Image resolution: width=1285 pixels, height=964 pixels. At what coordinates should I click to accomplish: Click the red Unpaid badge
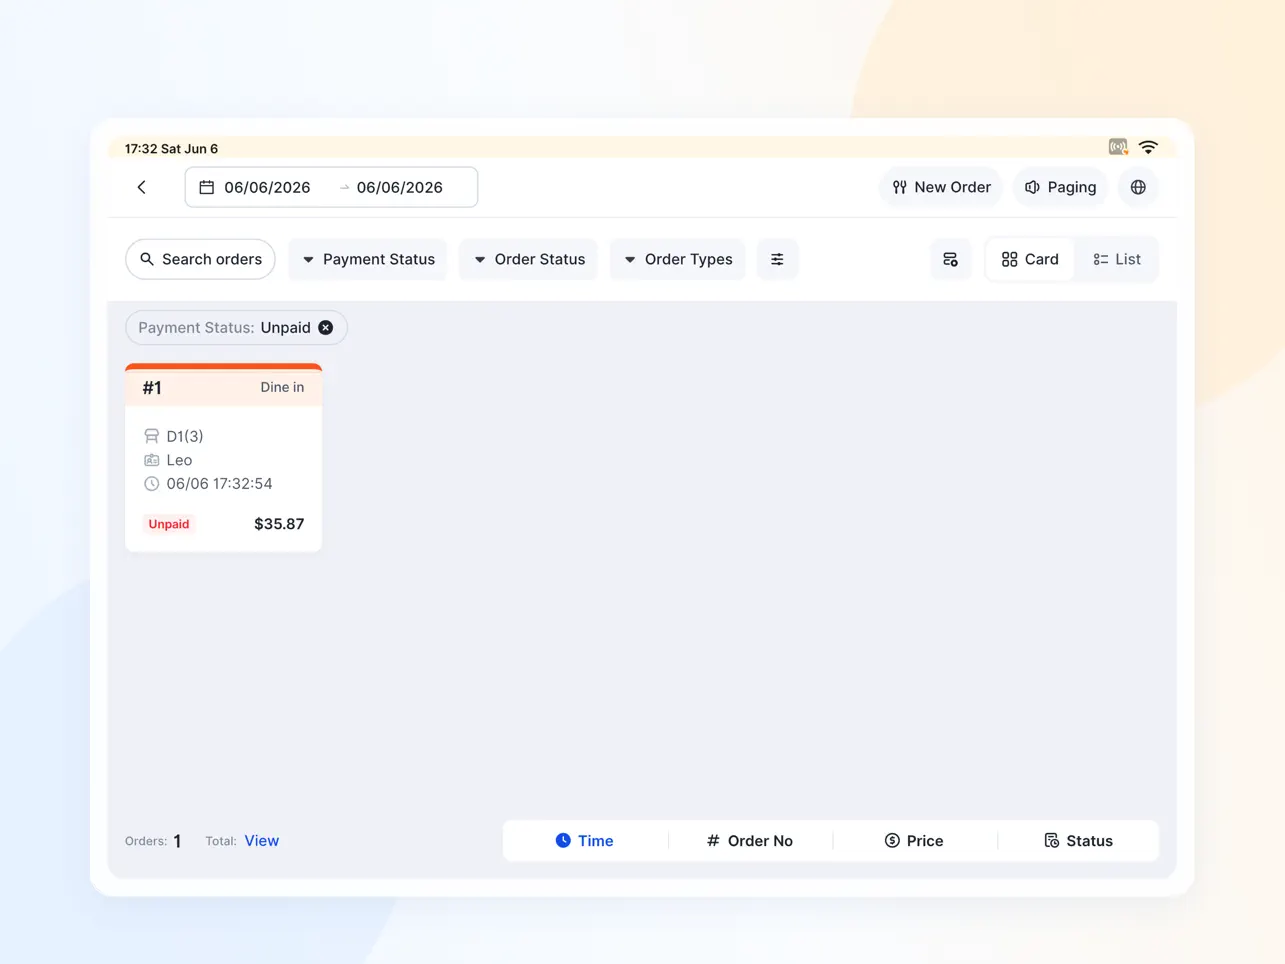169,524
